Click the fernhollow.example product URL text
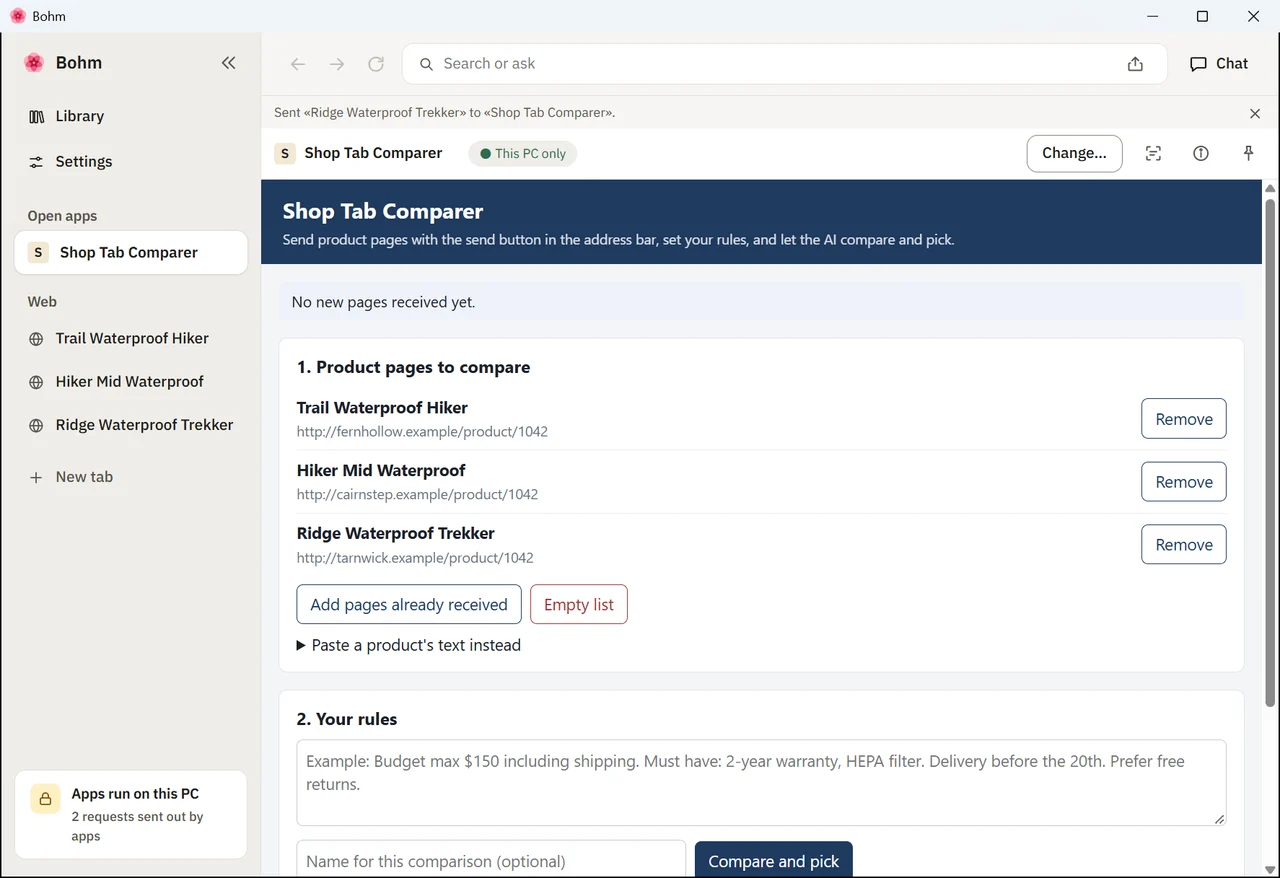This screenshot has width=1280, height=878. pos(422,432)
